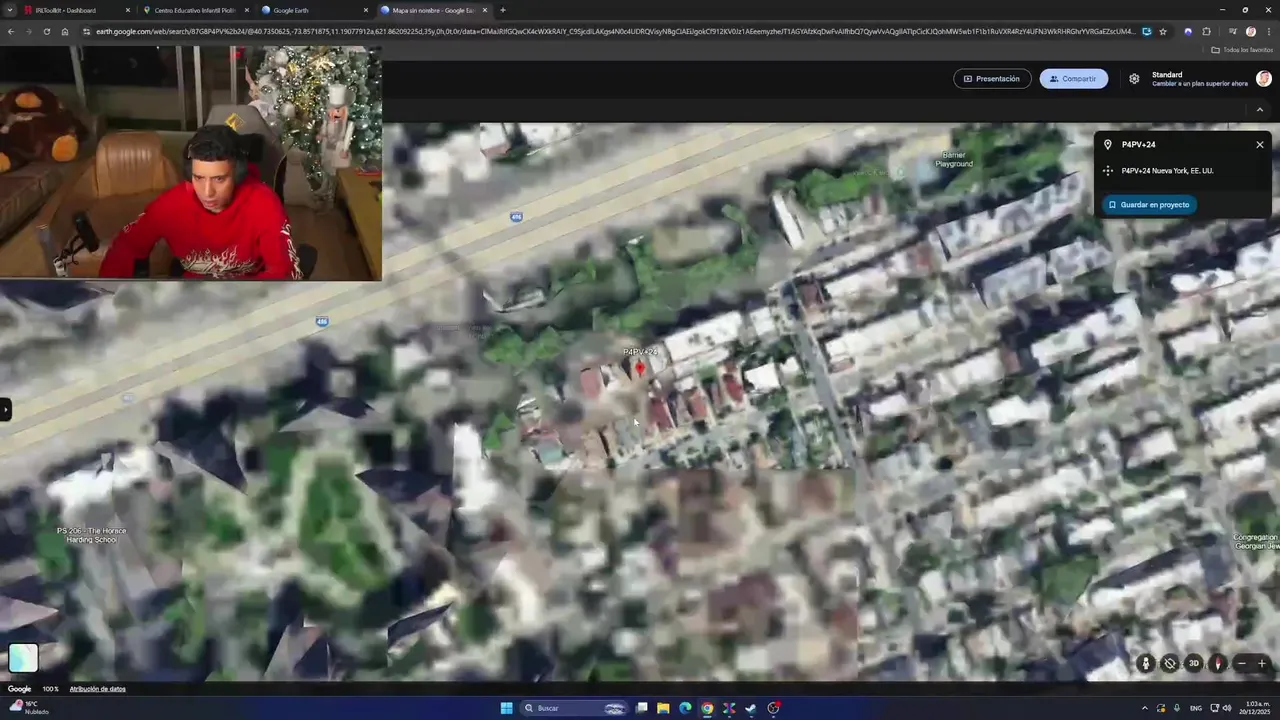Open Atribución de datos link
This screenshot has width=1280, height=720.
coord(97,689)
